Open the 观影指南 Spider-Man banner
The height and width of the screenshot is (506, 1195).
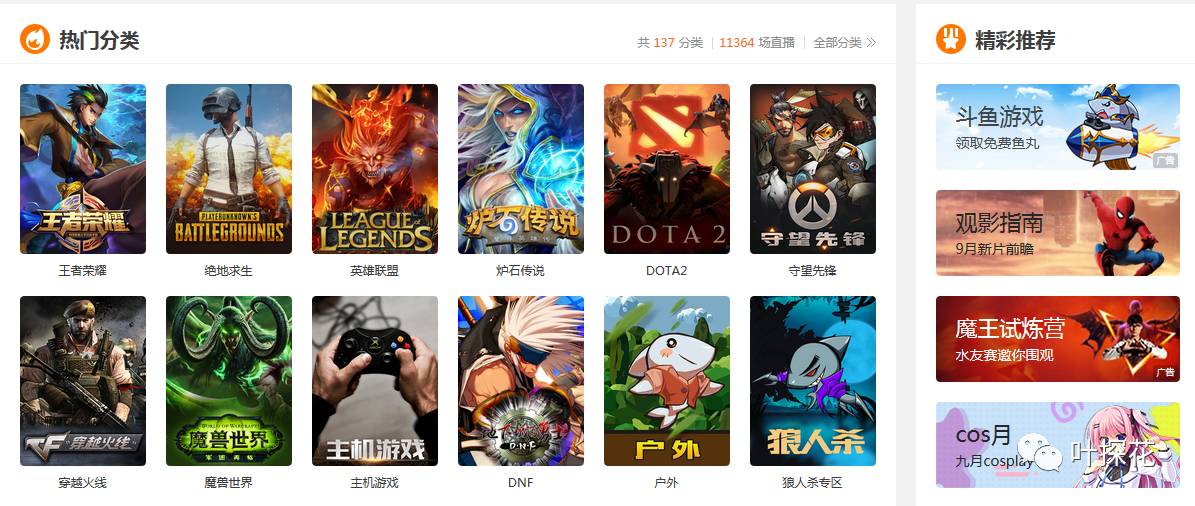[1058, 232]
